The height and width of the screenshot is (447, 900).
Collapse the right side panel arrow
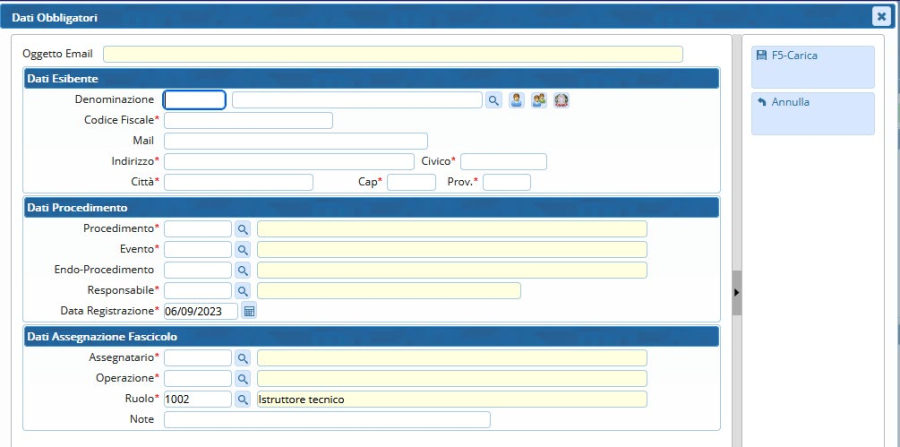tap(737, 293)
